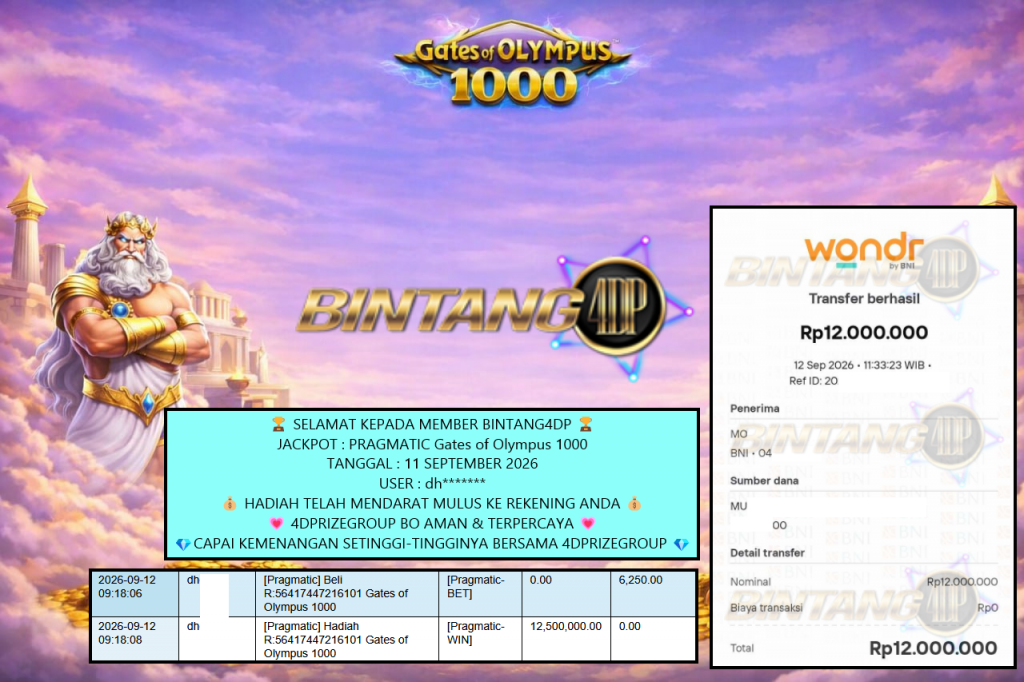
Task: Click the "Sumber dana" section label
Action: 764,481
